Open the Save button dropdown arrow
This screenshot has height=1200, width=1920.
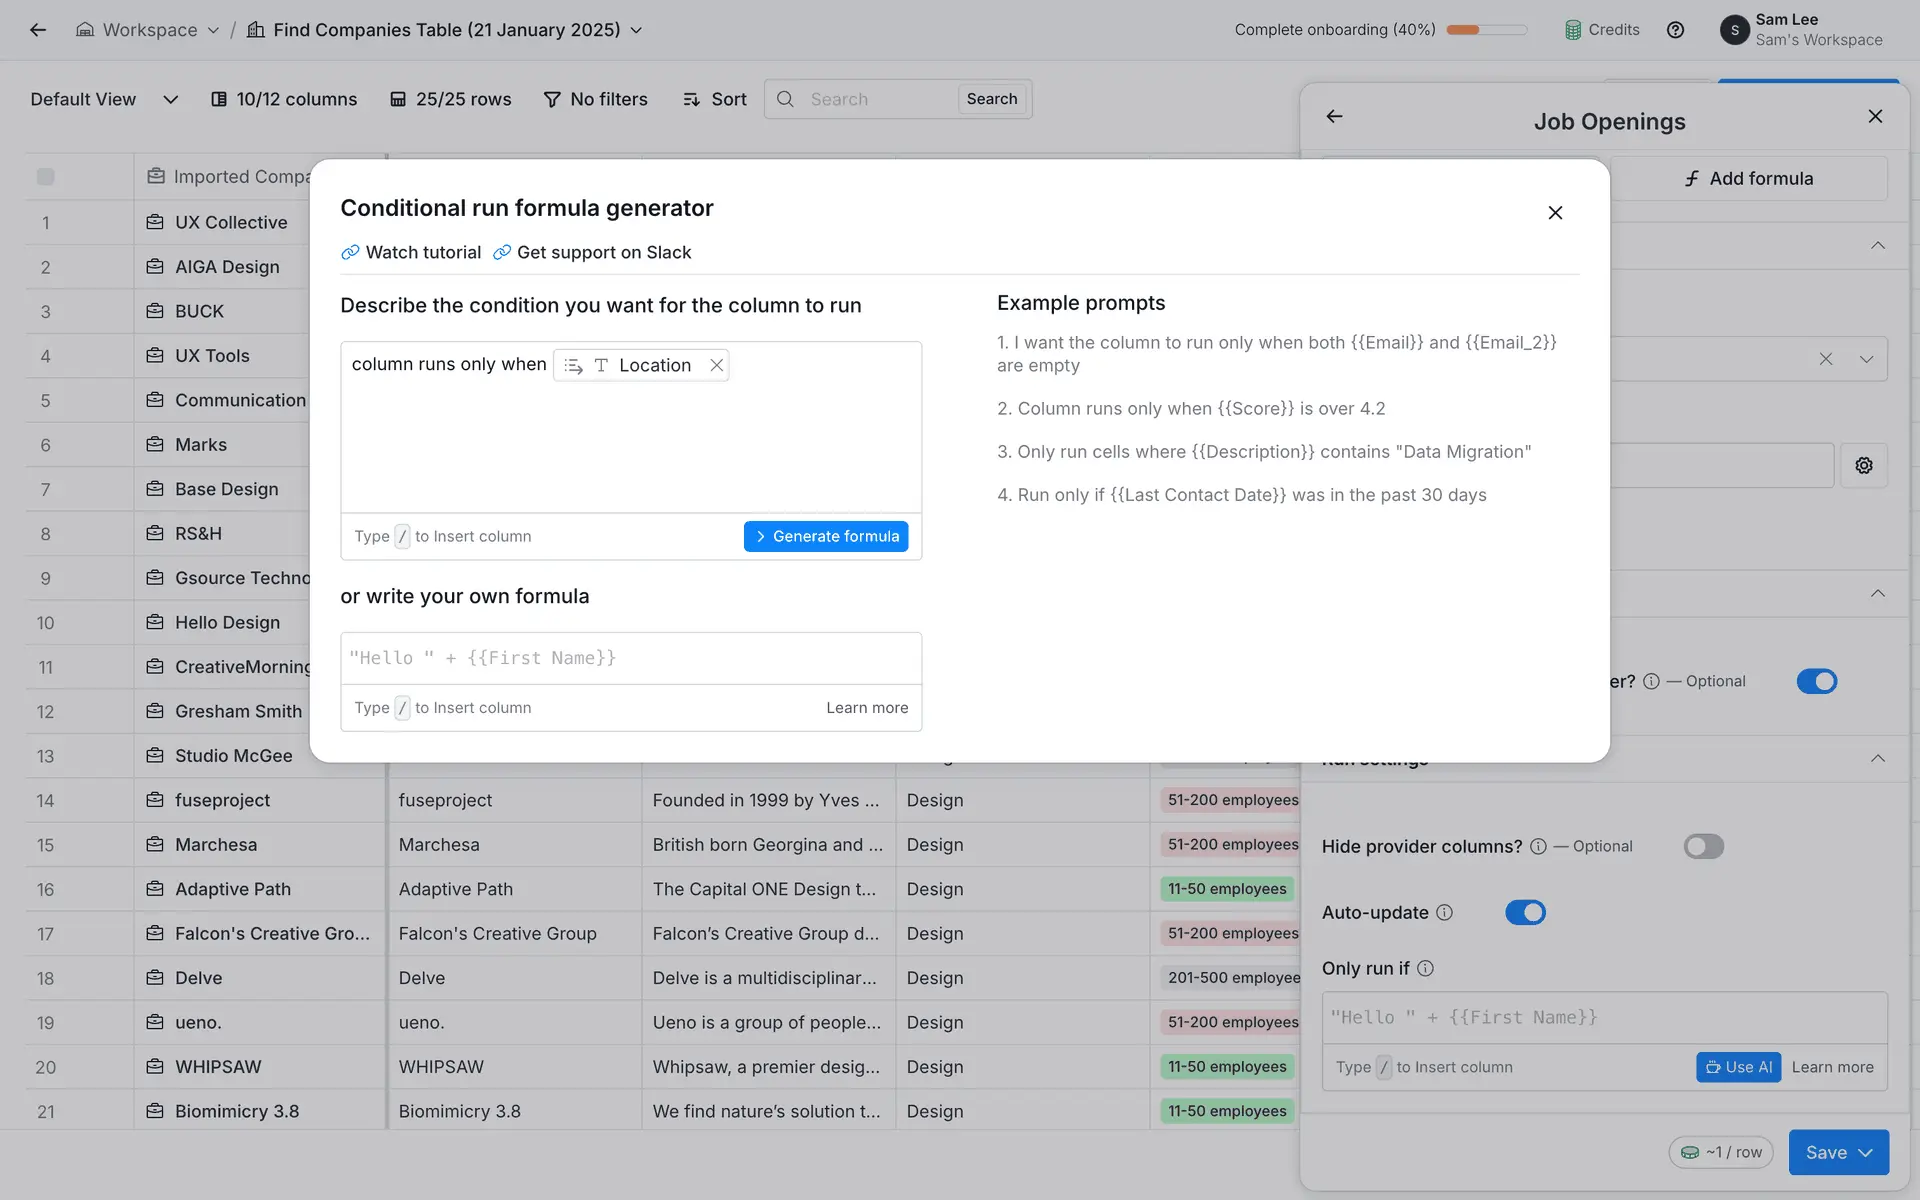tap(1866, 1152)
